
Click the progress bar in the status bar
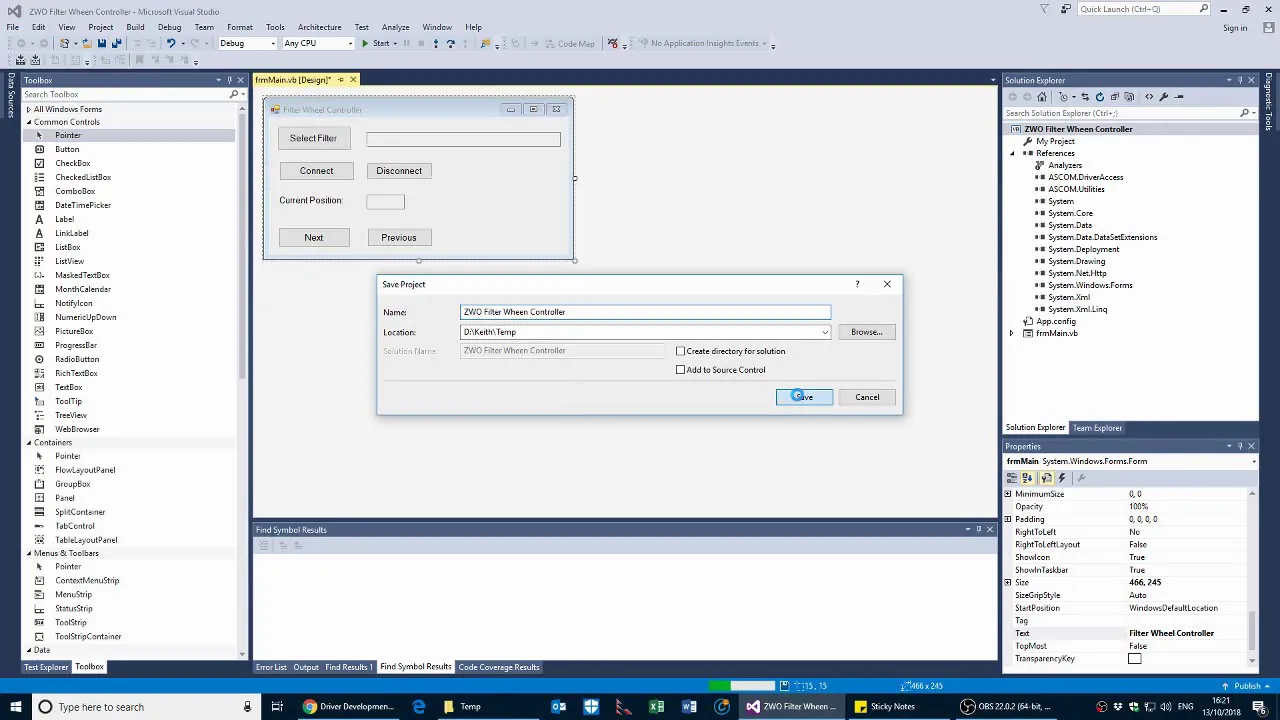(743, 686)
